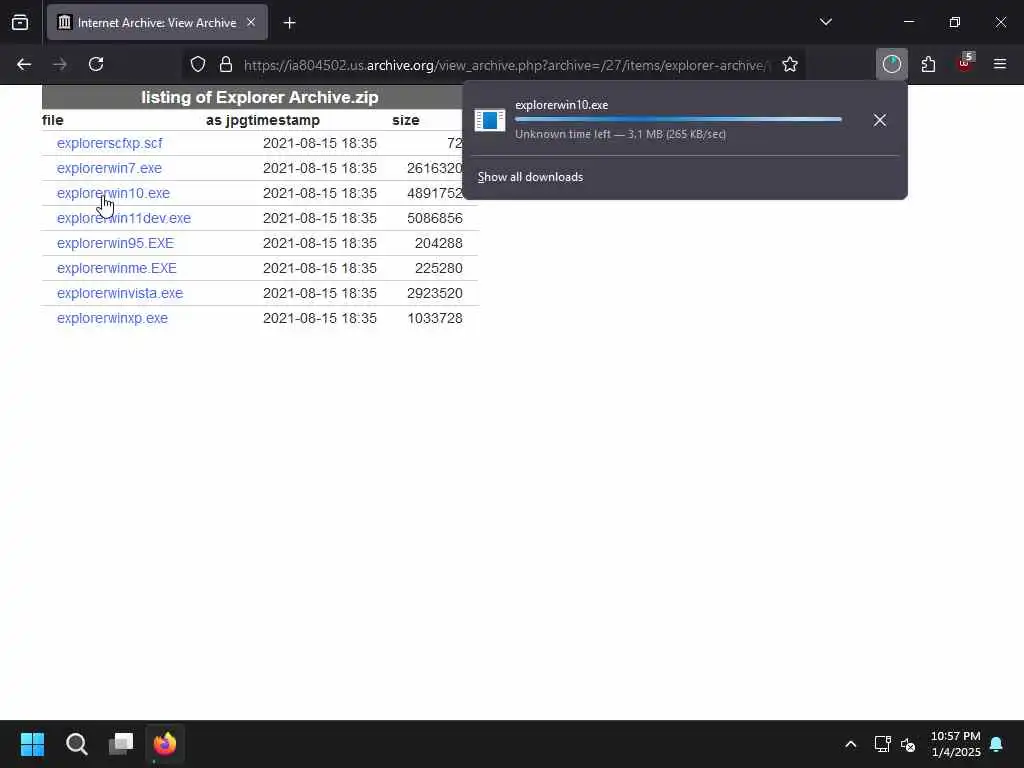Download explorerwin7.exe file
The image size is (1024, 768).
click(109, 168)
